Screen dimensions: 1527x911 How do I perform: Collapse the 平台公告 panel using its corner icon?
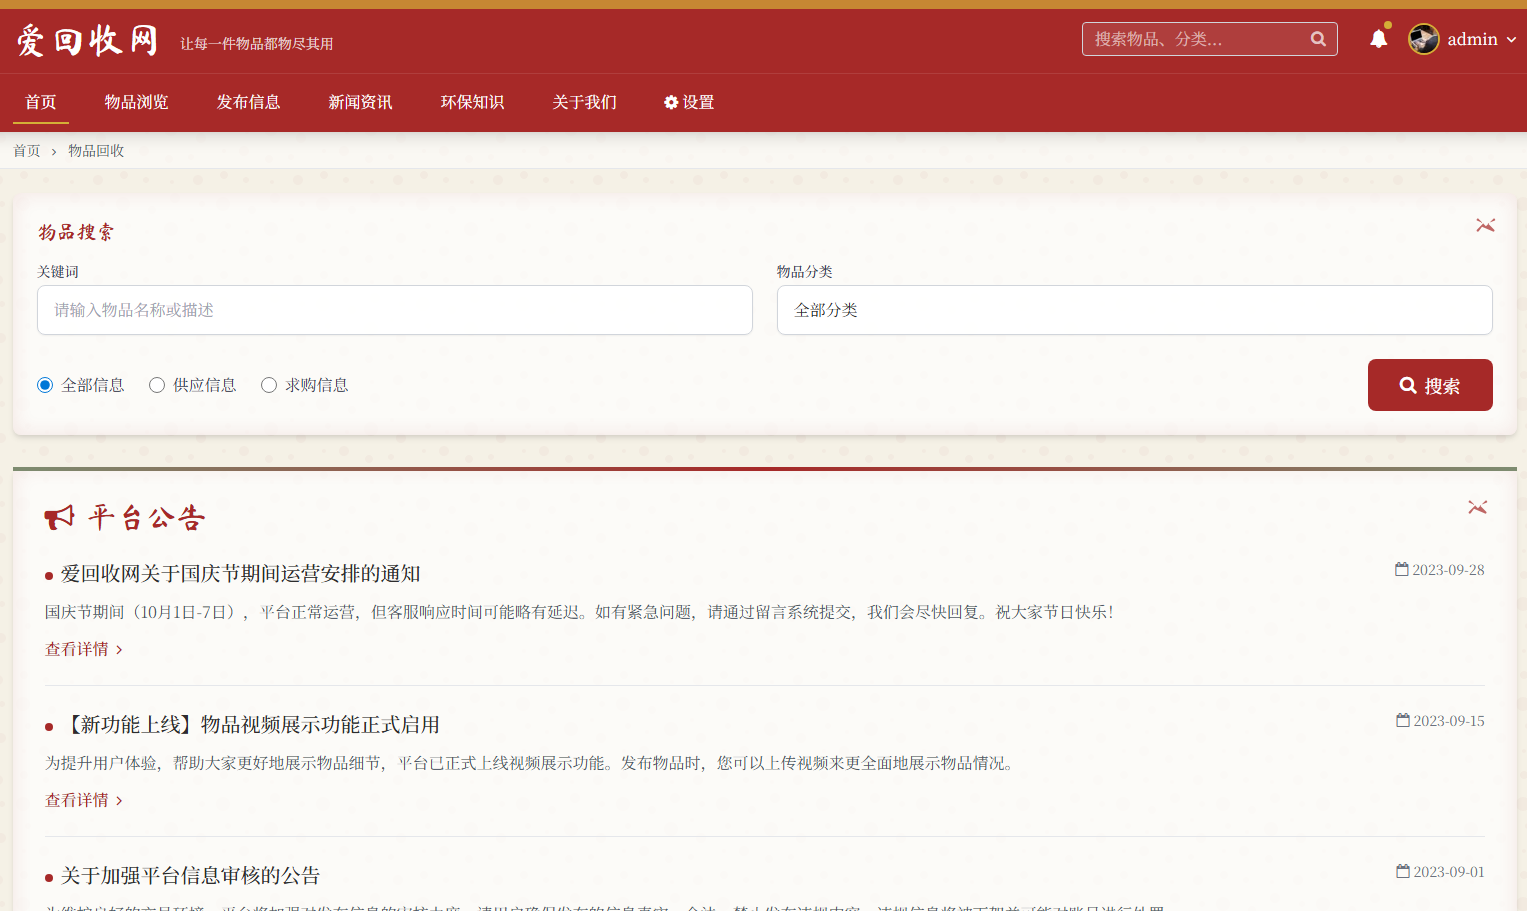[1477, 508]
